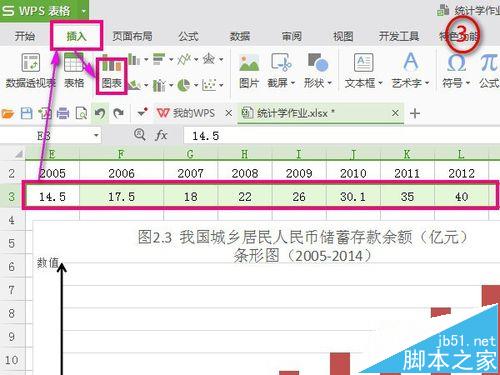Select the line chart icon
Image resolution: width=500 pixels, height=375 pixels.
184,59
